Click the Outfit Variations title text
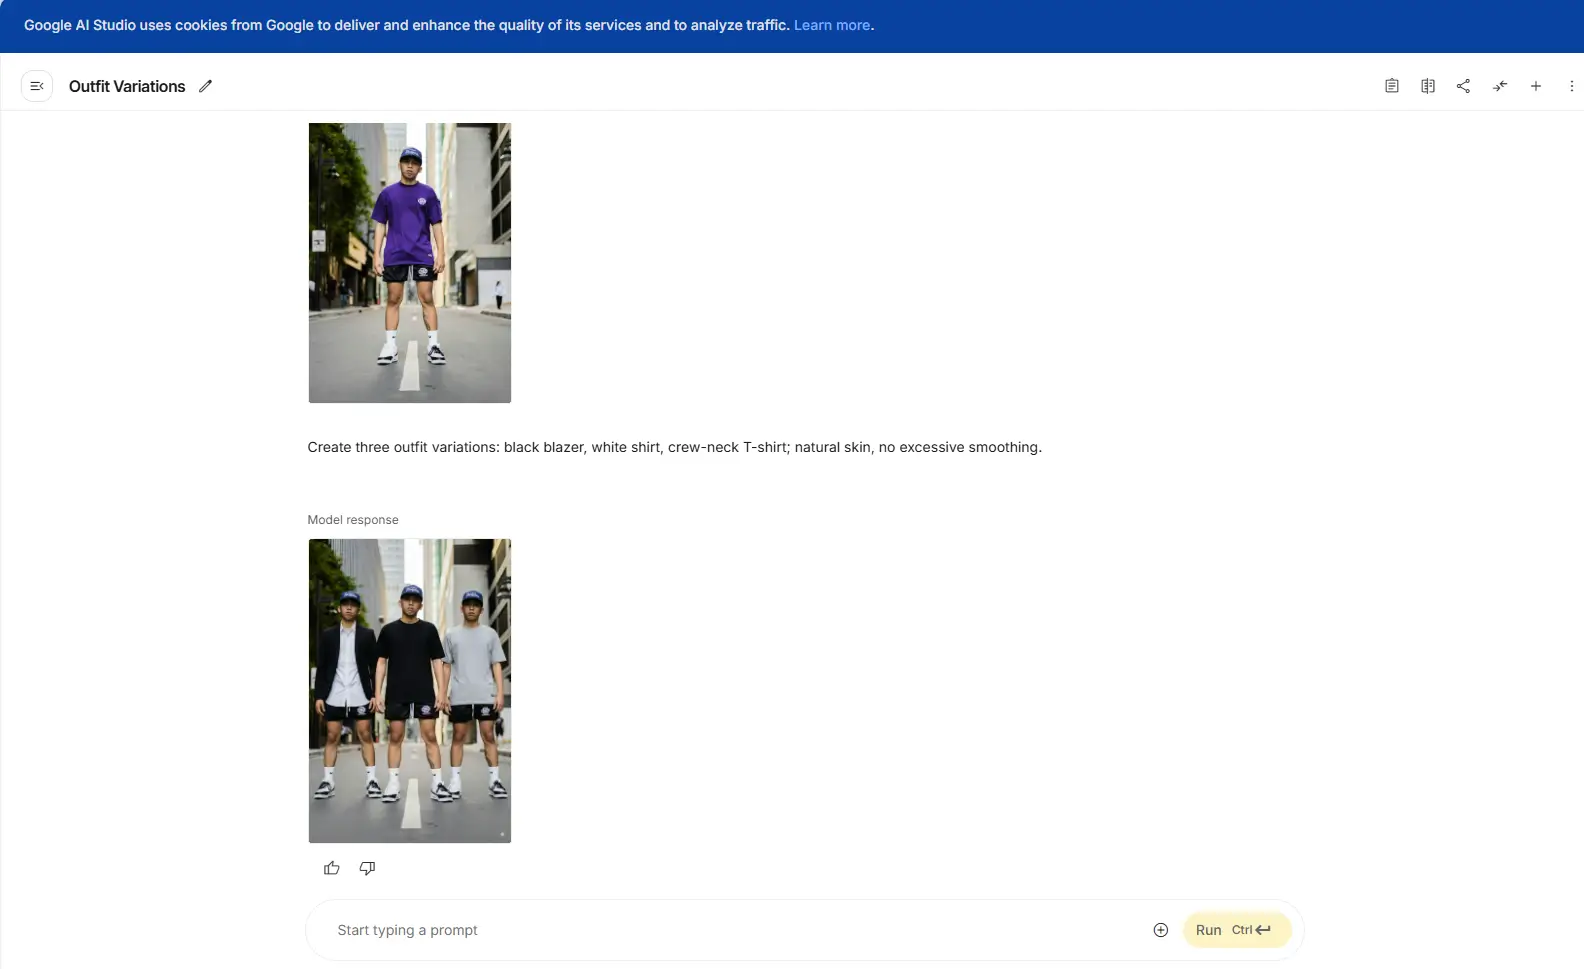This screenshot has height=969, width=1584. coord(127,86)
